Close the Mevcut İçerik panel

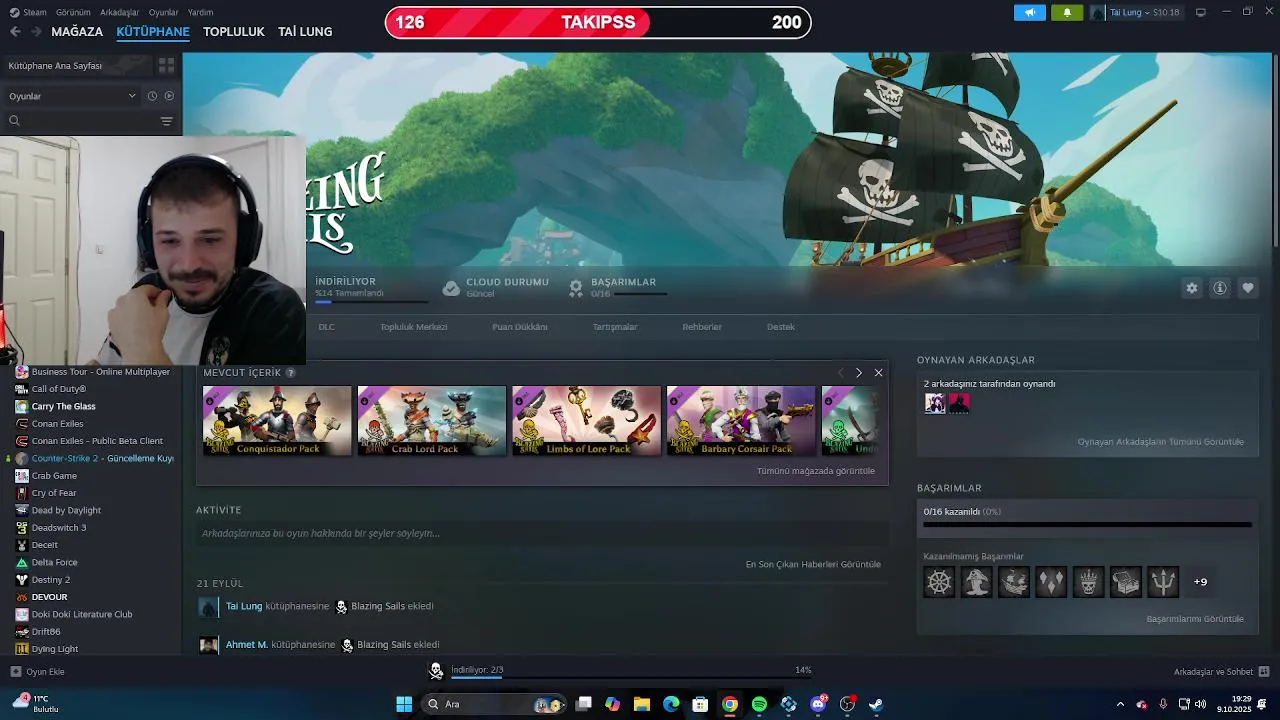[x=878, y=373]
